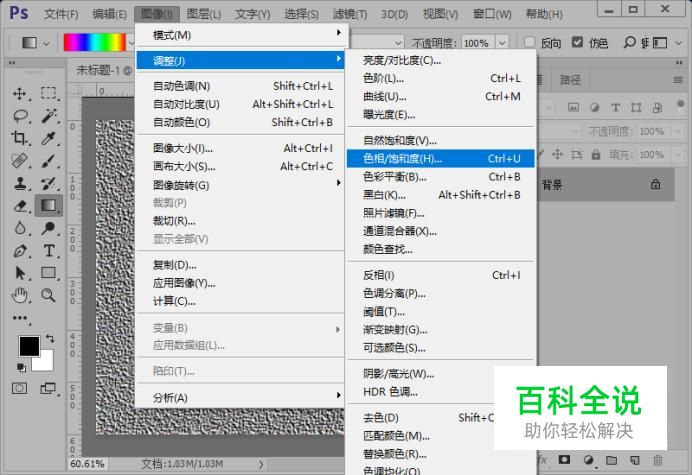Open the status bar info arrow
This screenshot has height=475, width=692.
point(261,464)
